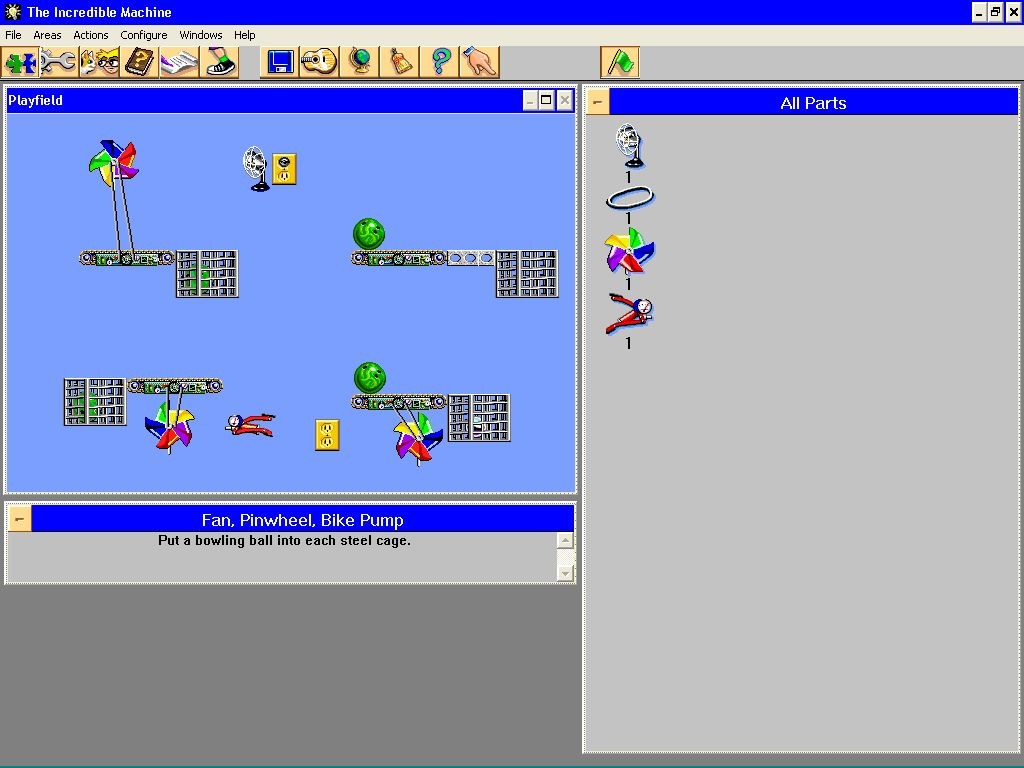Screen dimensions: 1024x768
Task: Click the globe toolbar icon
Action: coord(359,63)
